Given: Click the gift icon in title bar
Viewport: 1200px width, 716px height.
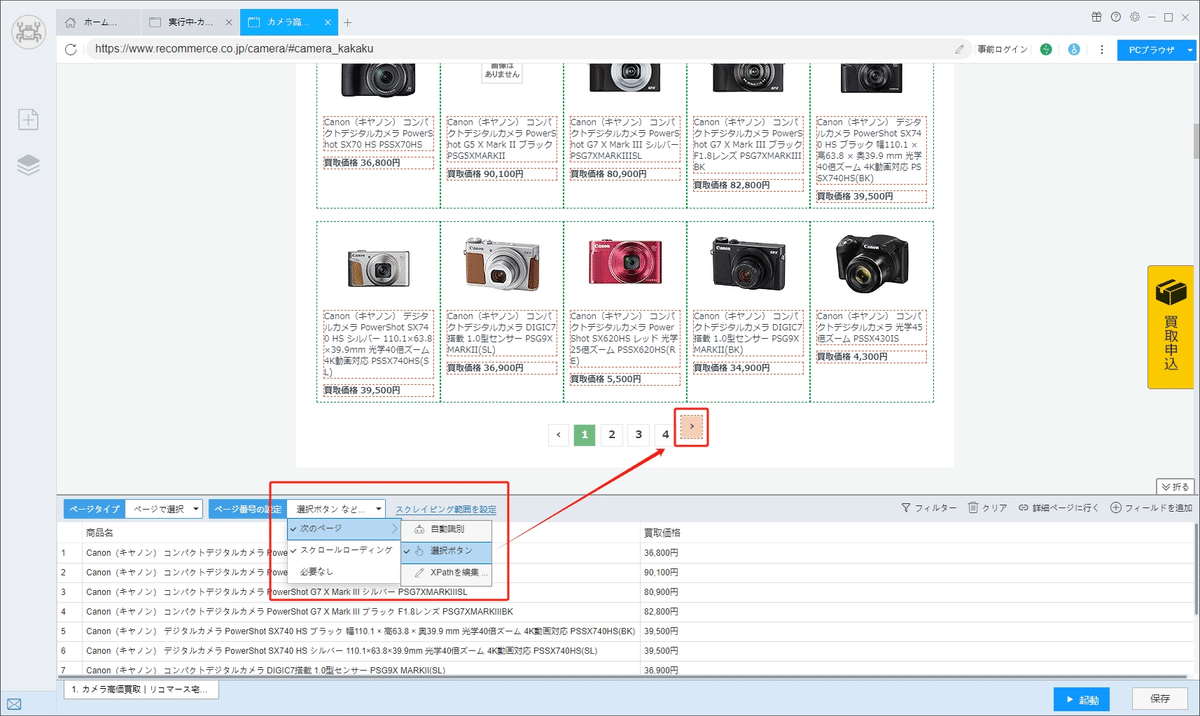Looking at the screenshot, I should point(1097,17).
